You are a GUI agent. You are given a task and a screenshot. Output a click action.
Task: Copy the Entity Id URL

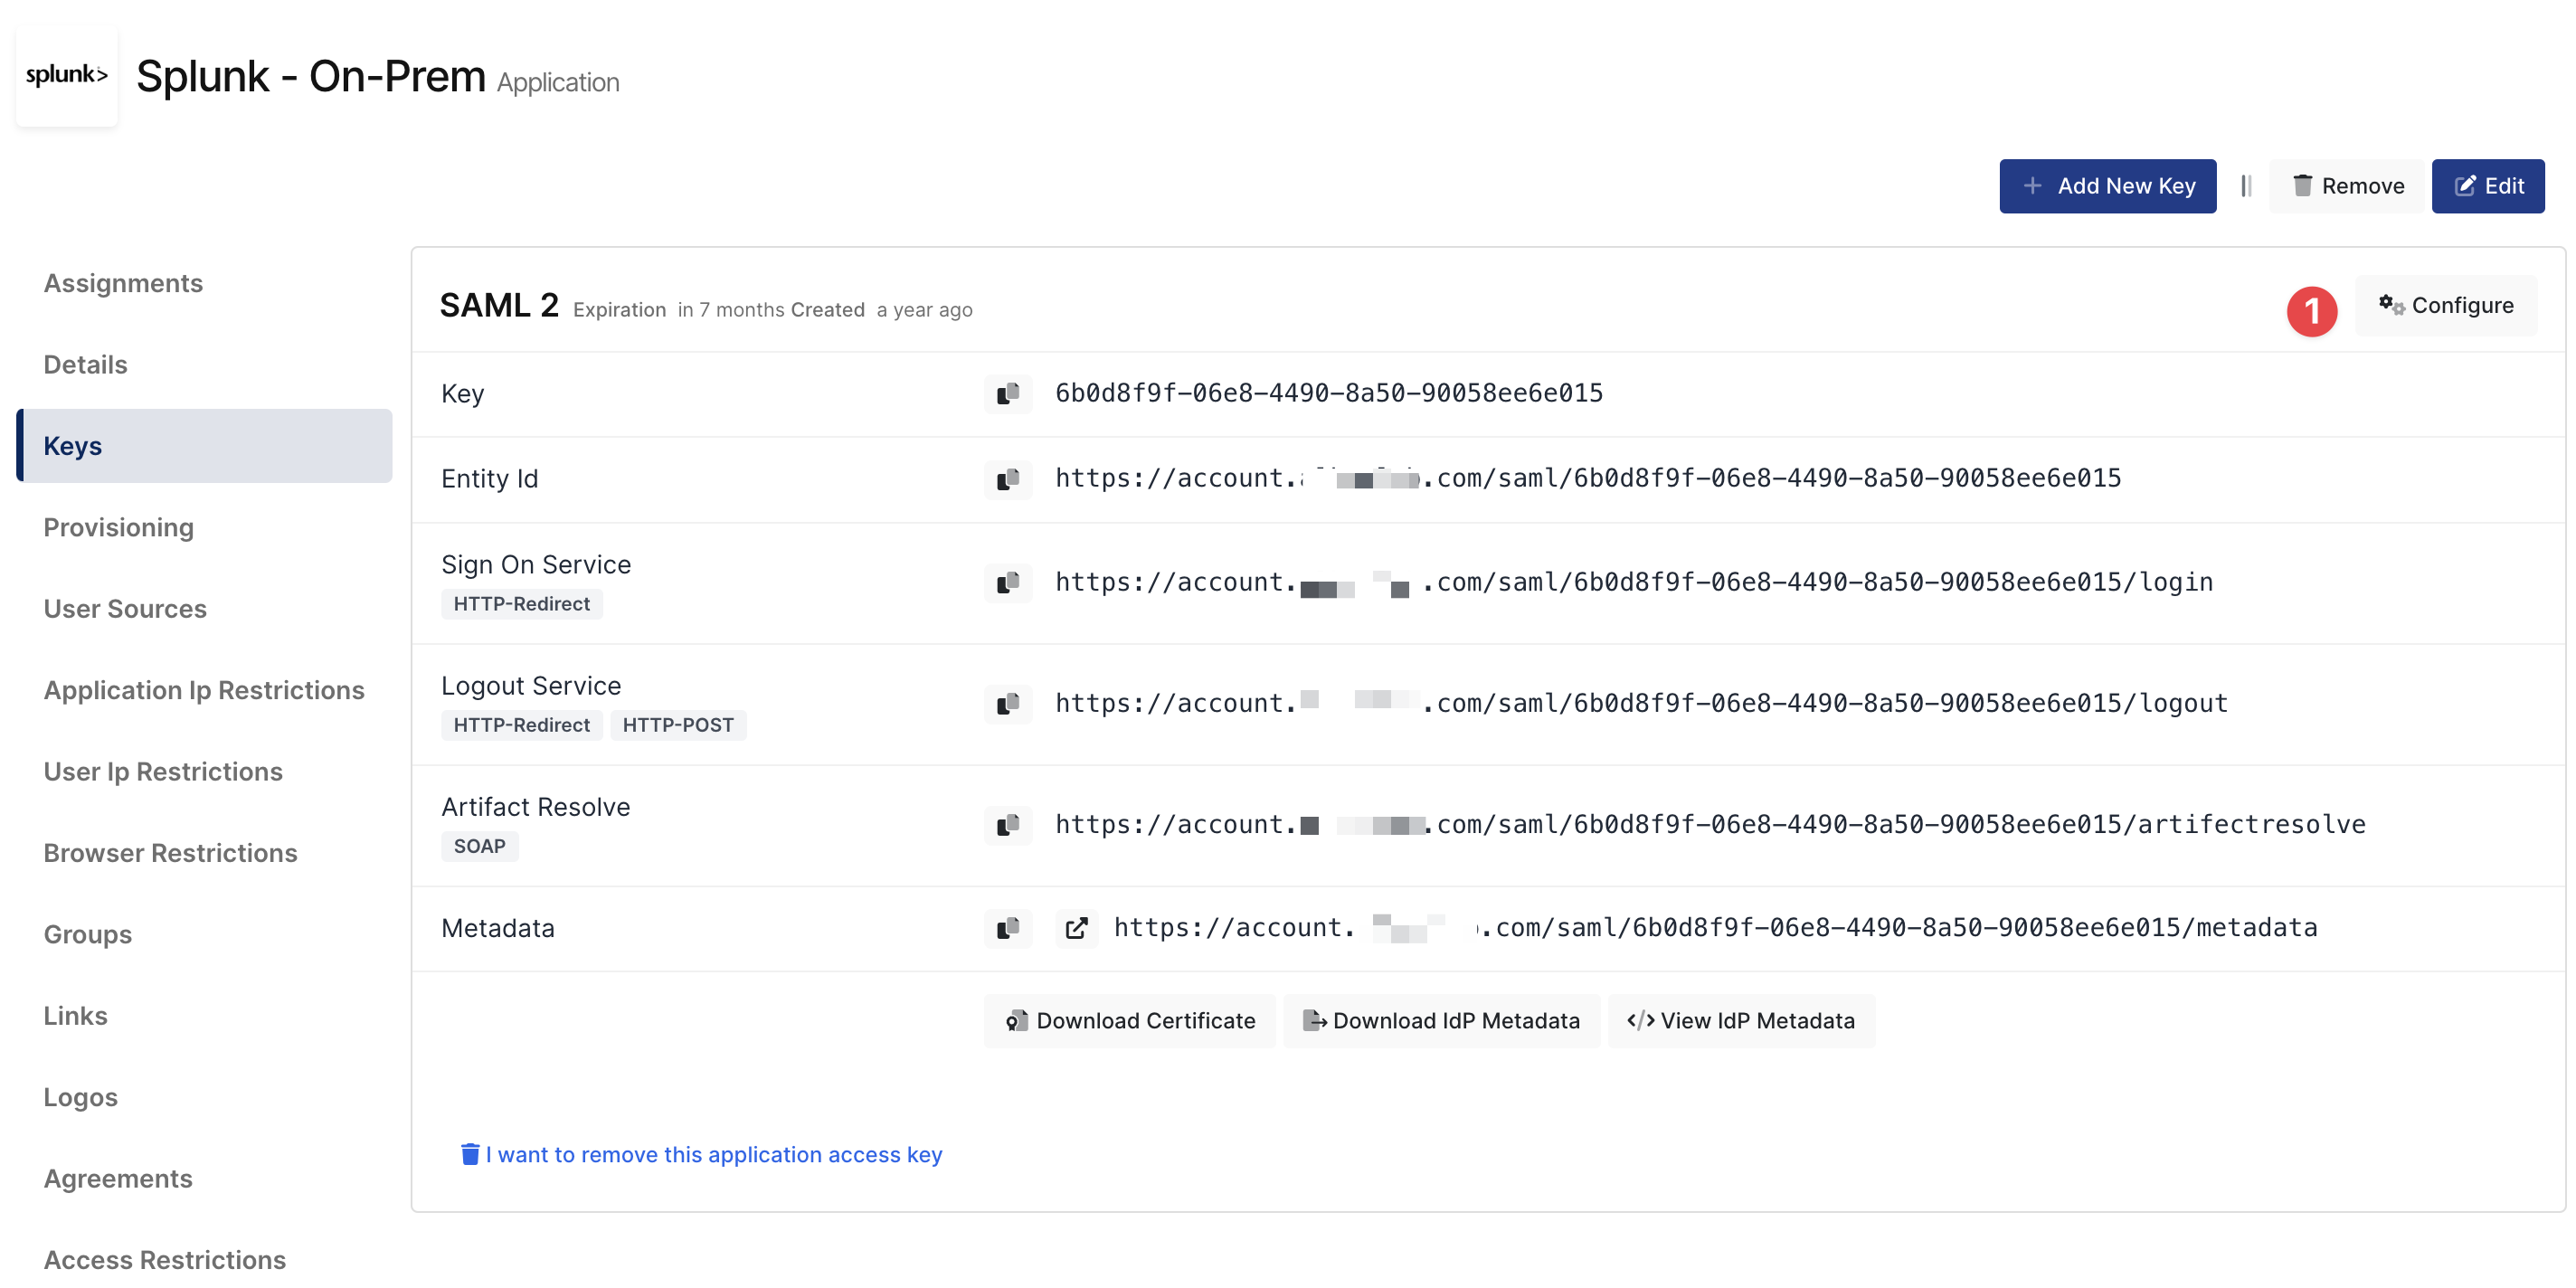1007,478
